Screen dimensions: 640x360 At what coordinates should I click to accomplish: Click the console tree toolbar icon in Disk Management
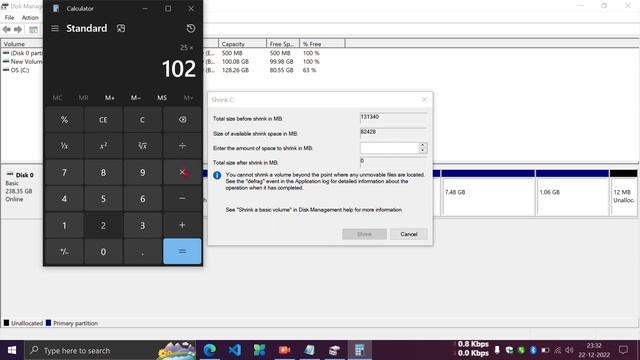pyautogui.click(x=33, y=29)
